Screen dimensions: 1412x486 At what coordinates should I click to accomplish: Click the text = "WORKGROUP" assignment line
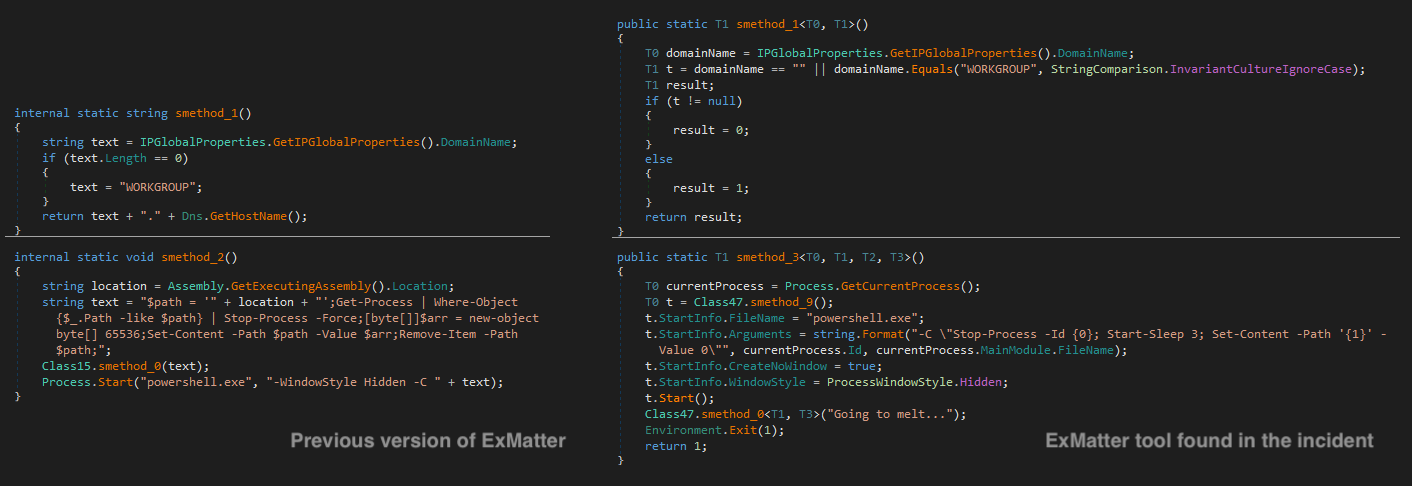132,187
